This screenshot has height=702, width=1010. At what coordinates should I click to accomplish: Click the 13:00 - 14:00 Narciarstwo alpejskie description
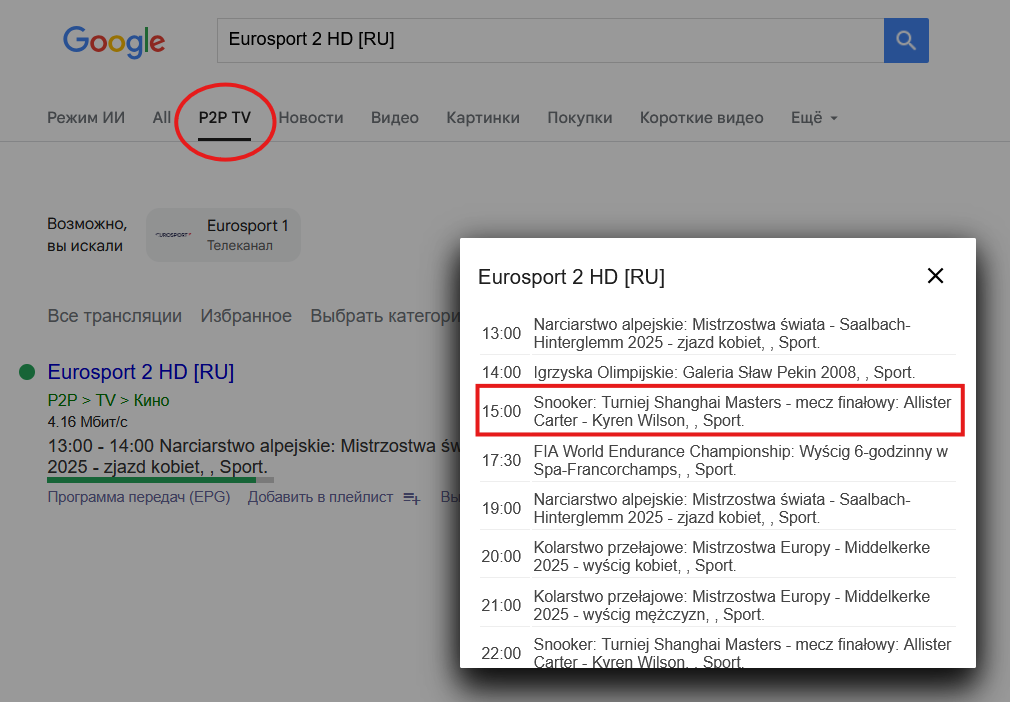tap(253, 456)
